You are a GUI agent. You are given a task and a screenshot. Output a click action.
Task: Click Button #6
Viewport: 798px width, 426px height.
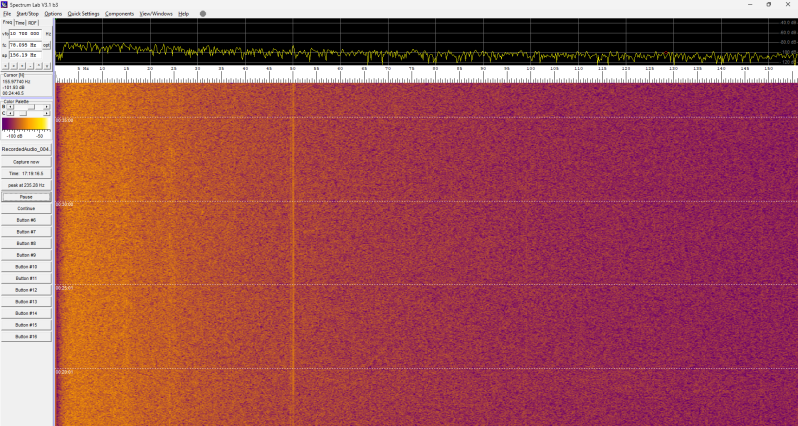pos(26,220)
